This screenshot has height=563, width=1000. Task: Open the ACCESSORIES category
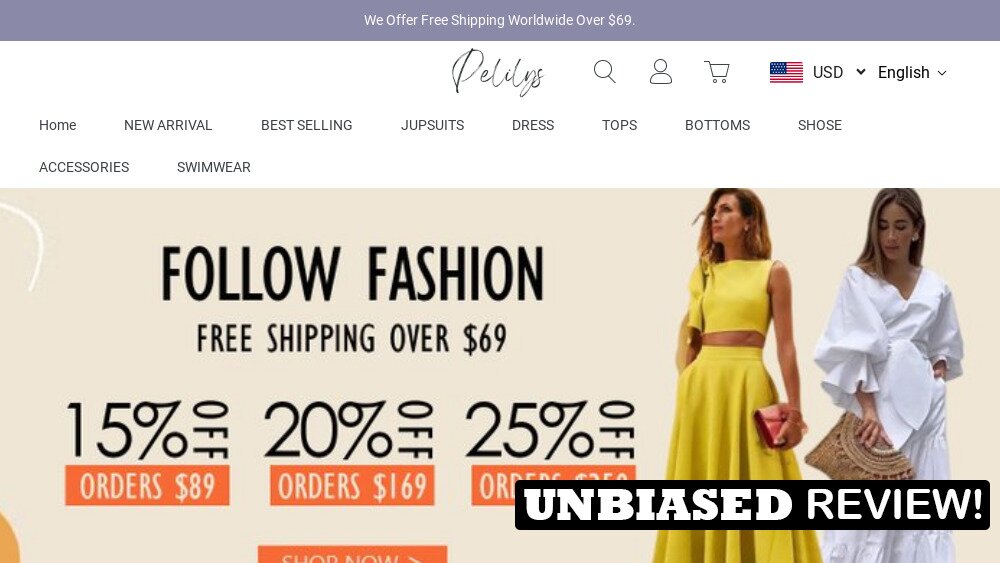84,167
